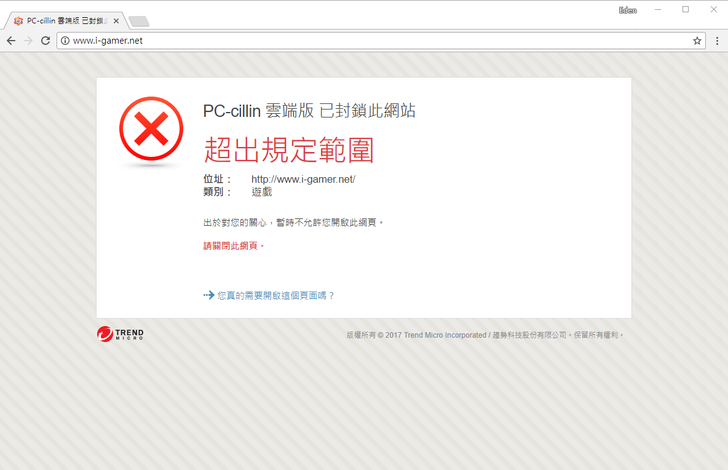Open a new tab with the new-tab button
Image resolution: width=728 pixels, height=470 pixels.
coord(138,21)
